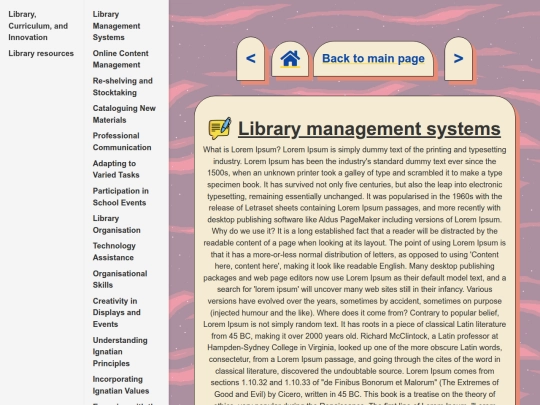Select Professional Communication in the sidebar

122,142
